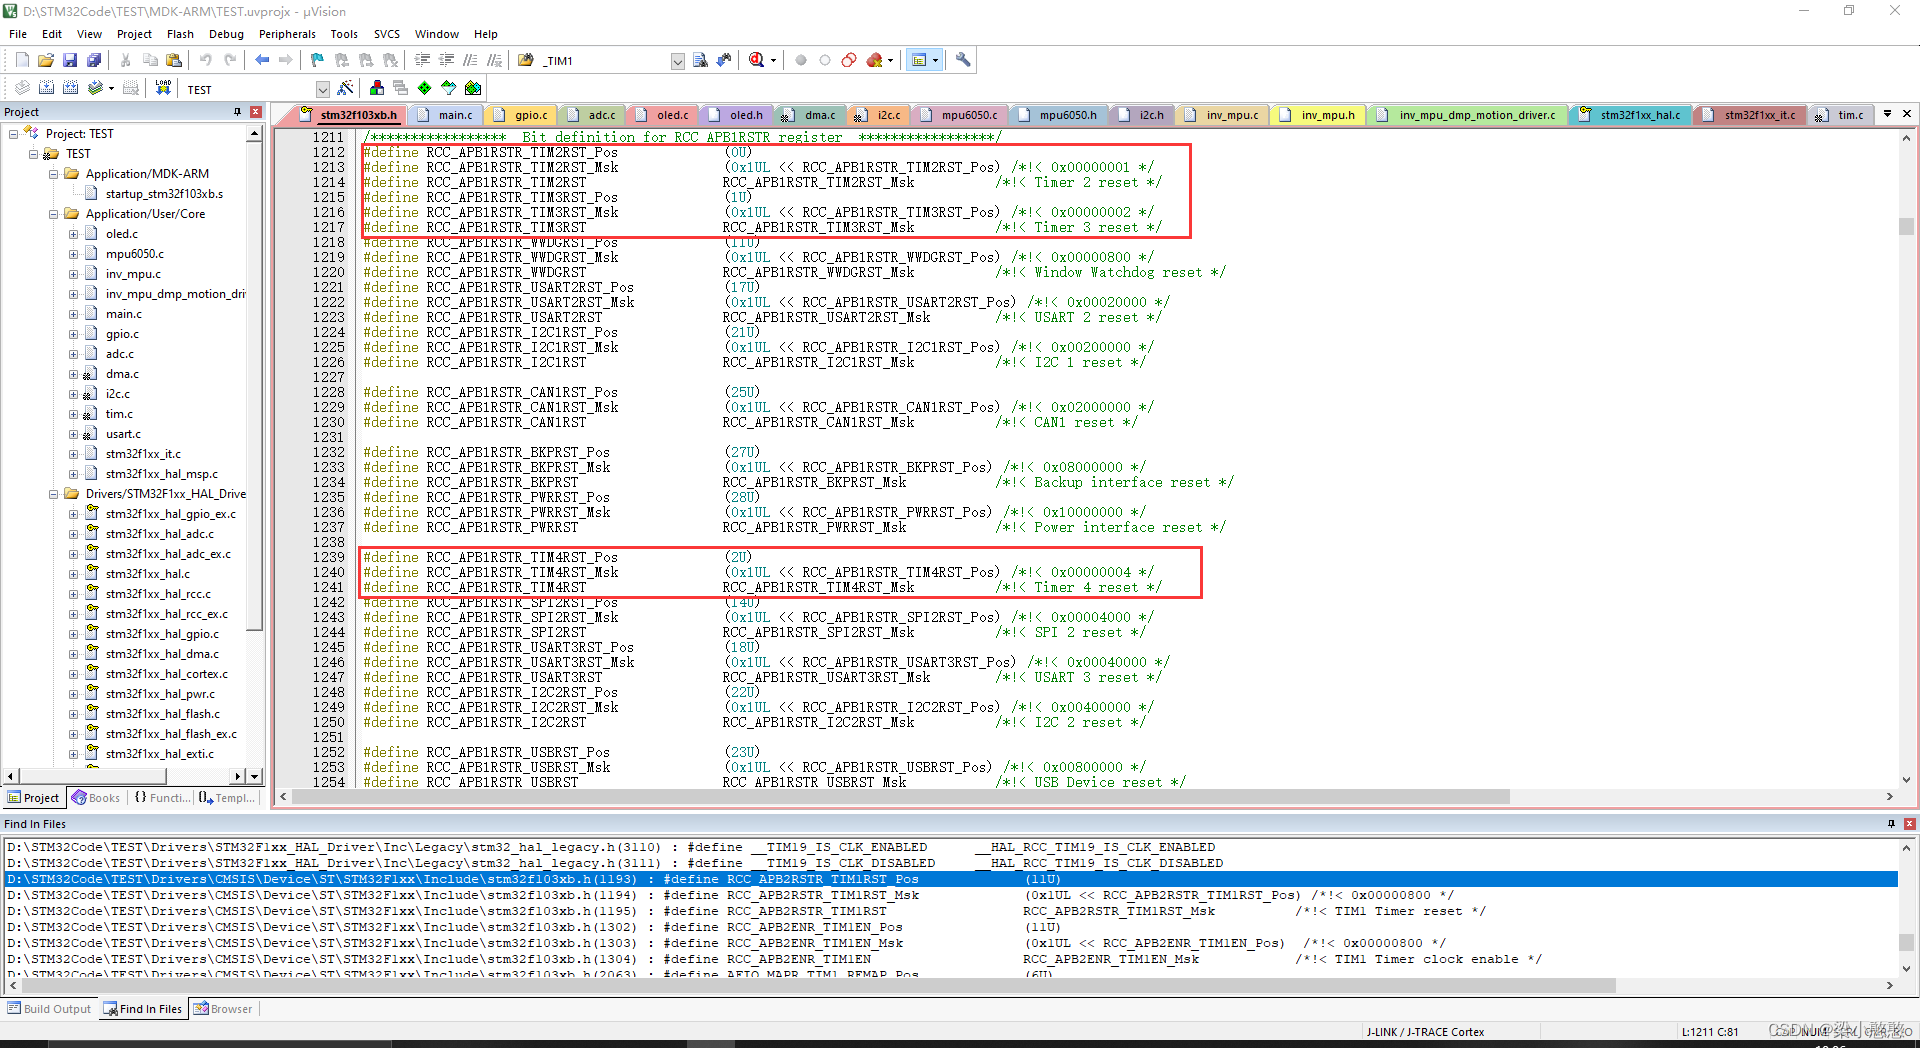Build target files
This screenshot has height=1048, width=1920.
click(x=46, y=88)
